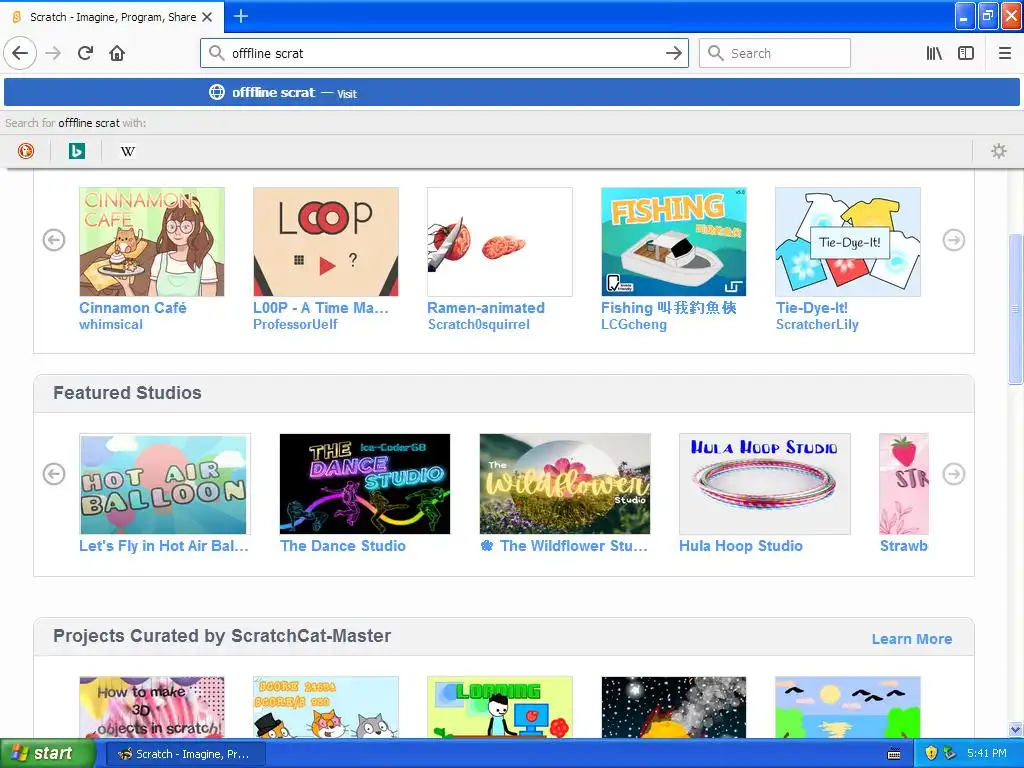The image size is (1024, 768).
Task: Open The Wildflower Studio thumbnail
Action: click(565, 484)
